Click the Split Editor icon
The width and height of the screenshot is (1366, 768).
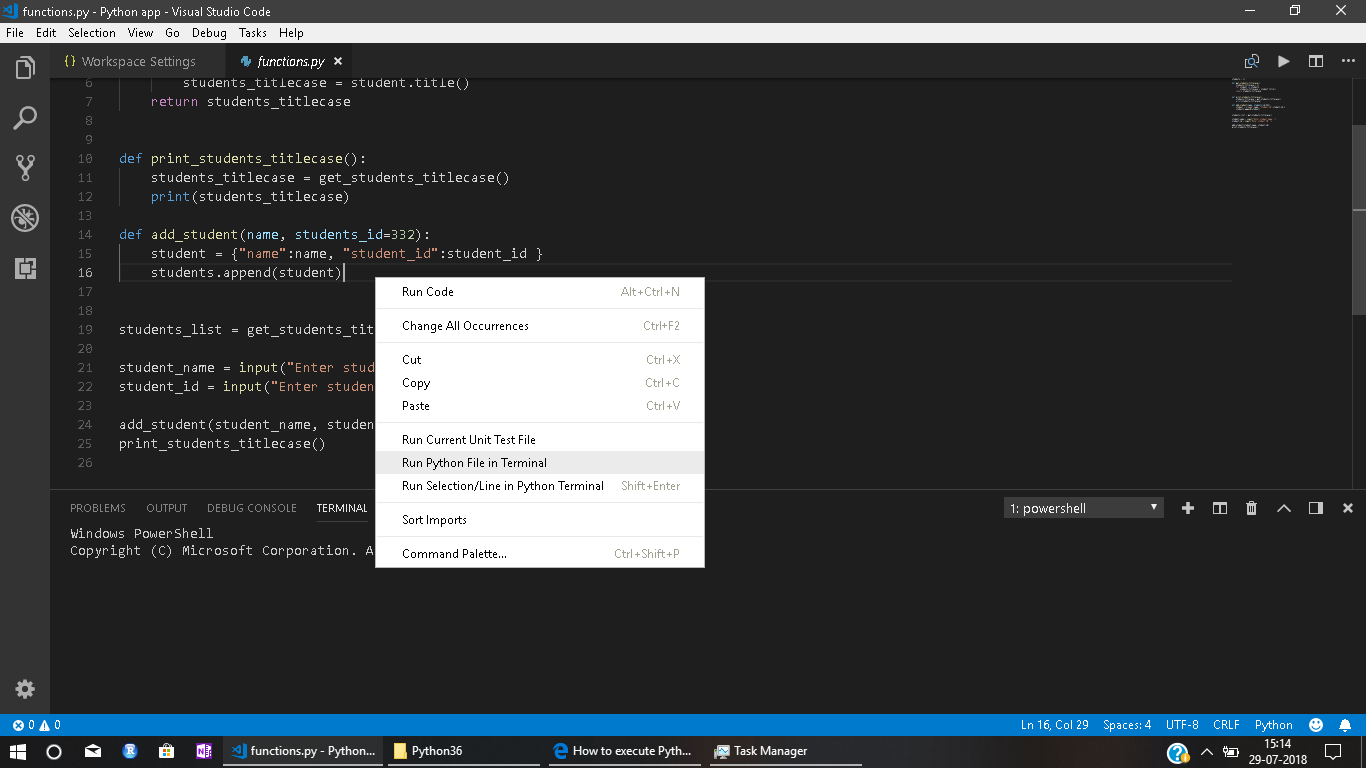pos(1316,61)
